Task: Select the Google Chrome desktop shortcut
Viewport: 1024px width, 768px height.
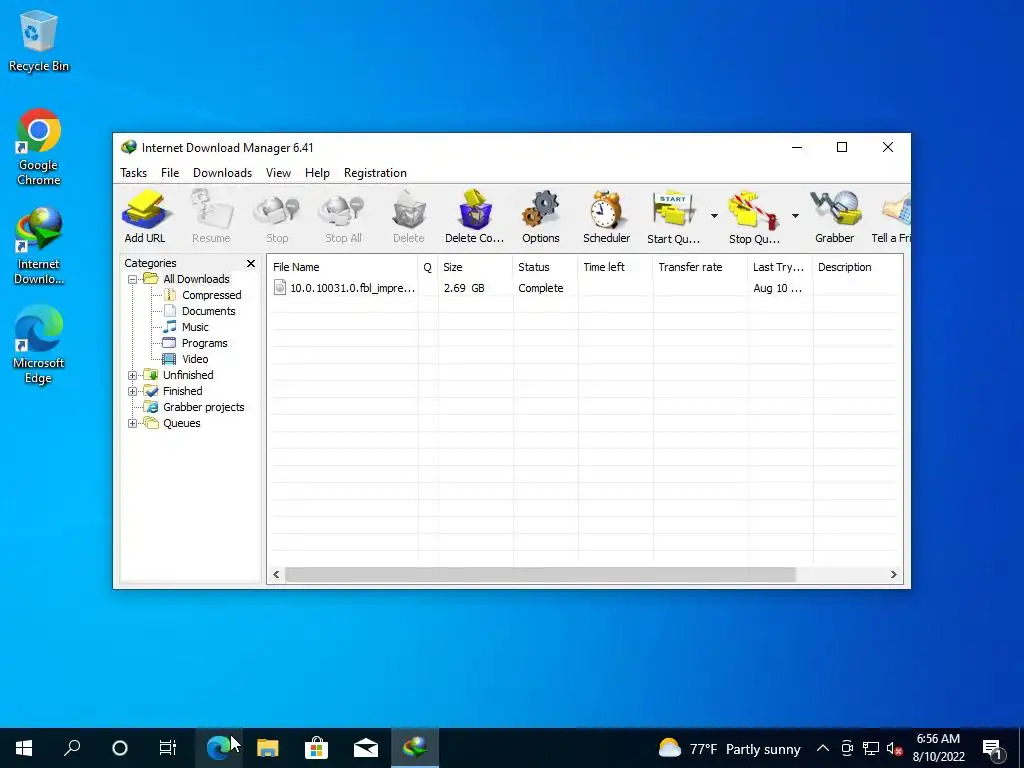Action: (x=39, y=147)
